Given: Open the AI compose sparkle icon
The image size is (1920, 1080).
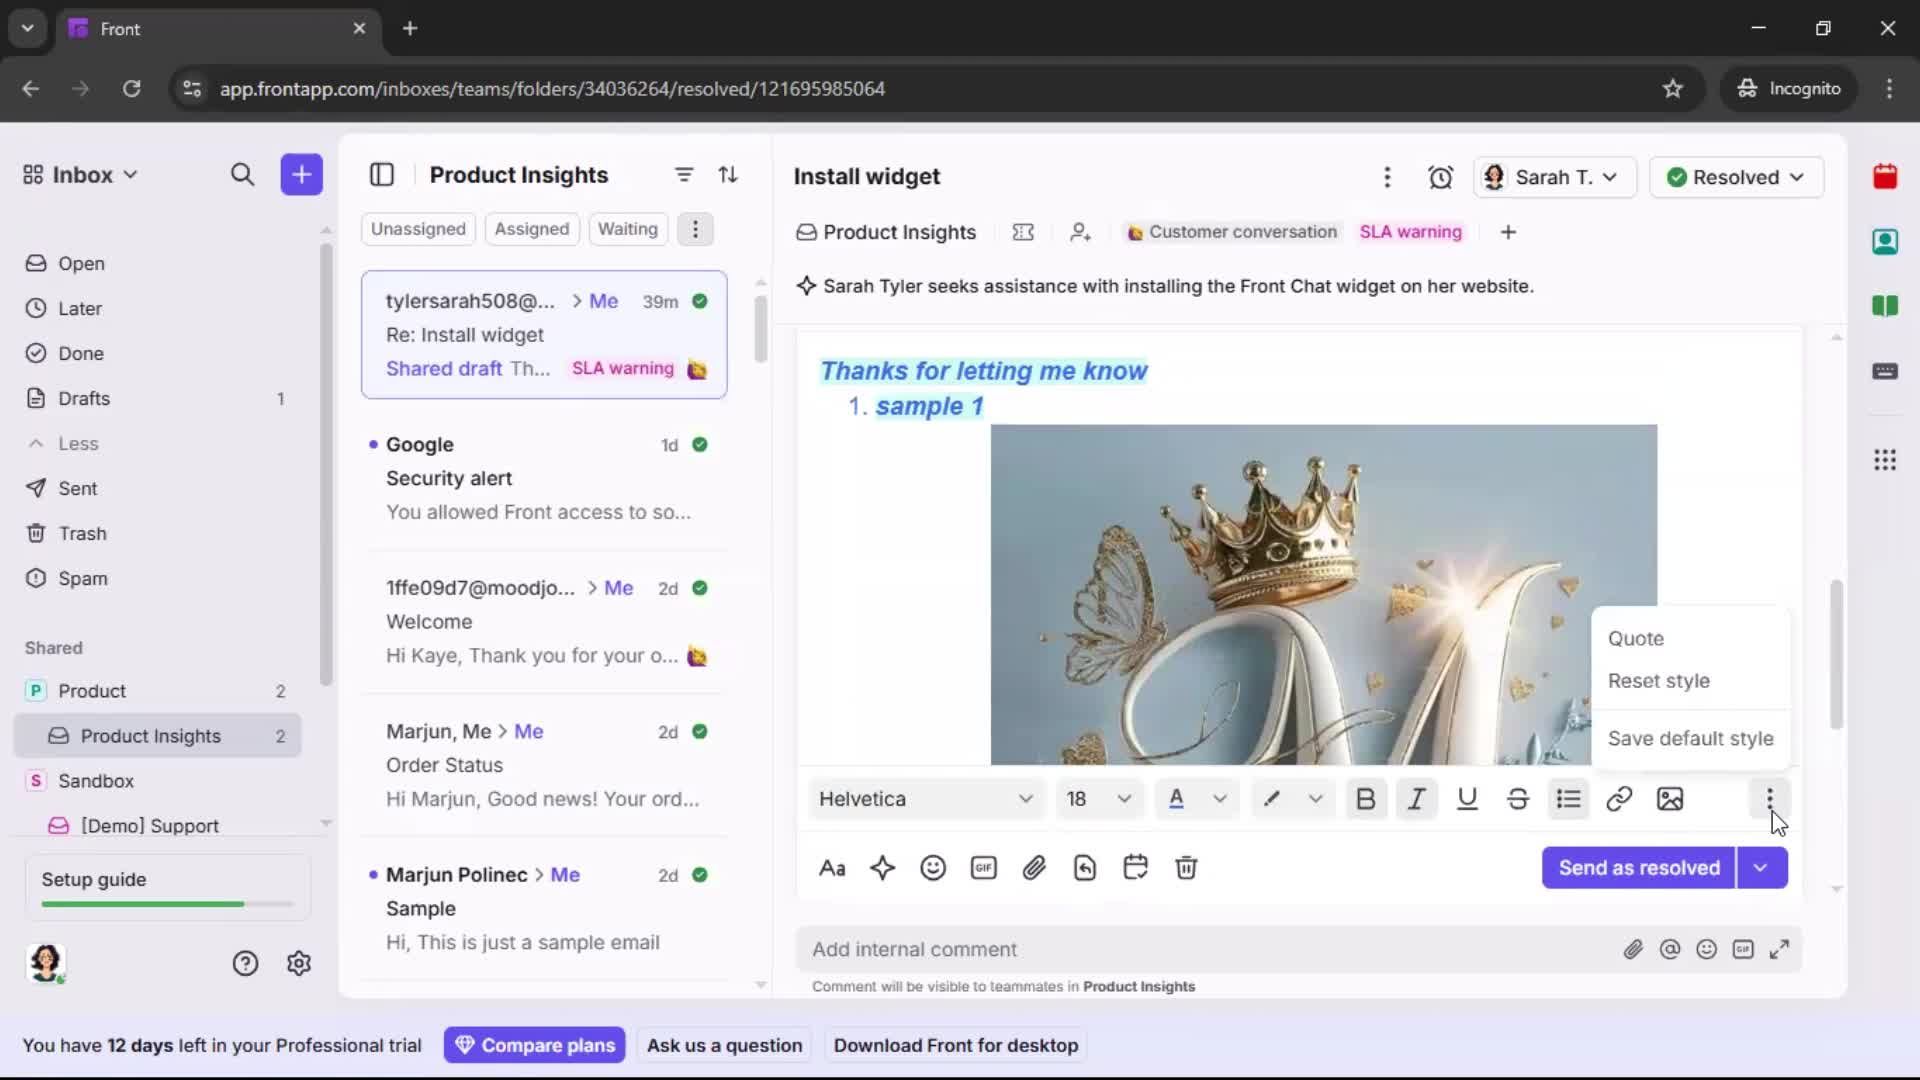Looking at the screenshot, I should tap(883, 868).
